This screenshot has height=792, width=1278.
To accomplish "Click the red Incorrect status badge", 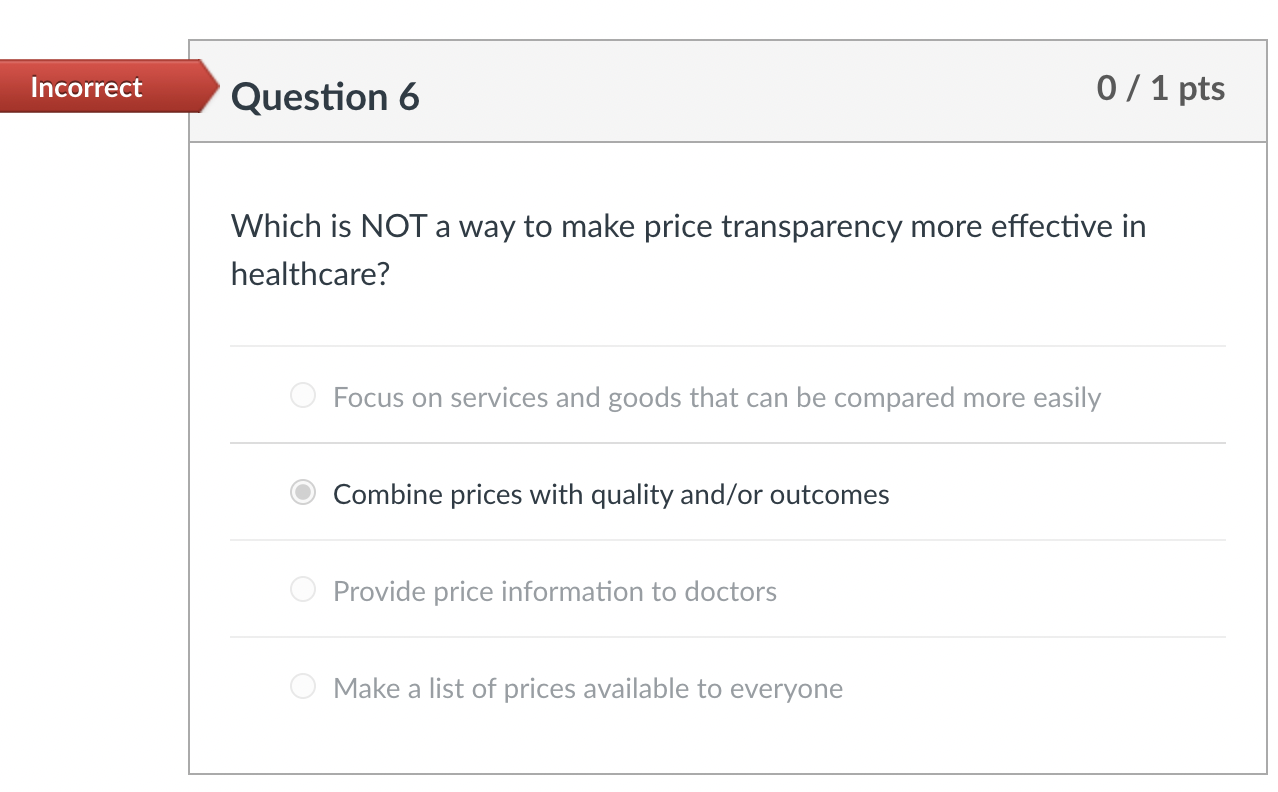I will tap(85, 87).
